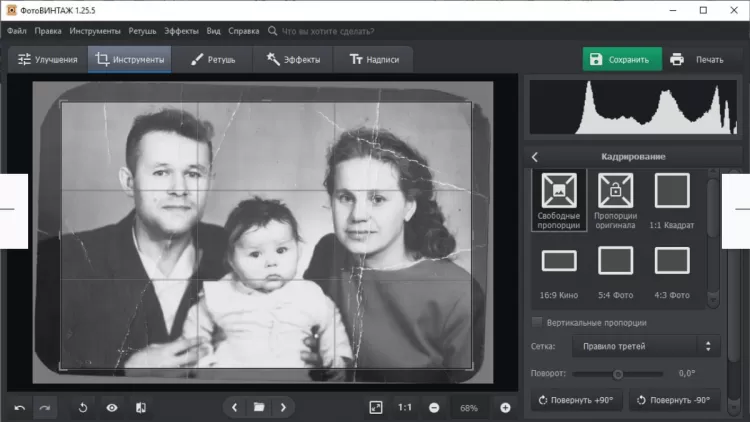The image size is (750, 422).
Task: Select the 5:4 Фото crop preset
Action: [616, 273]
